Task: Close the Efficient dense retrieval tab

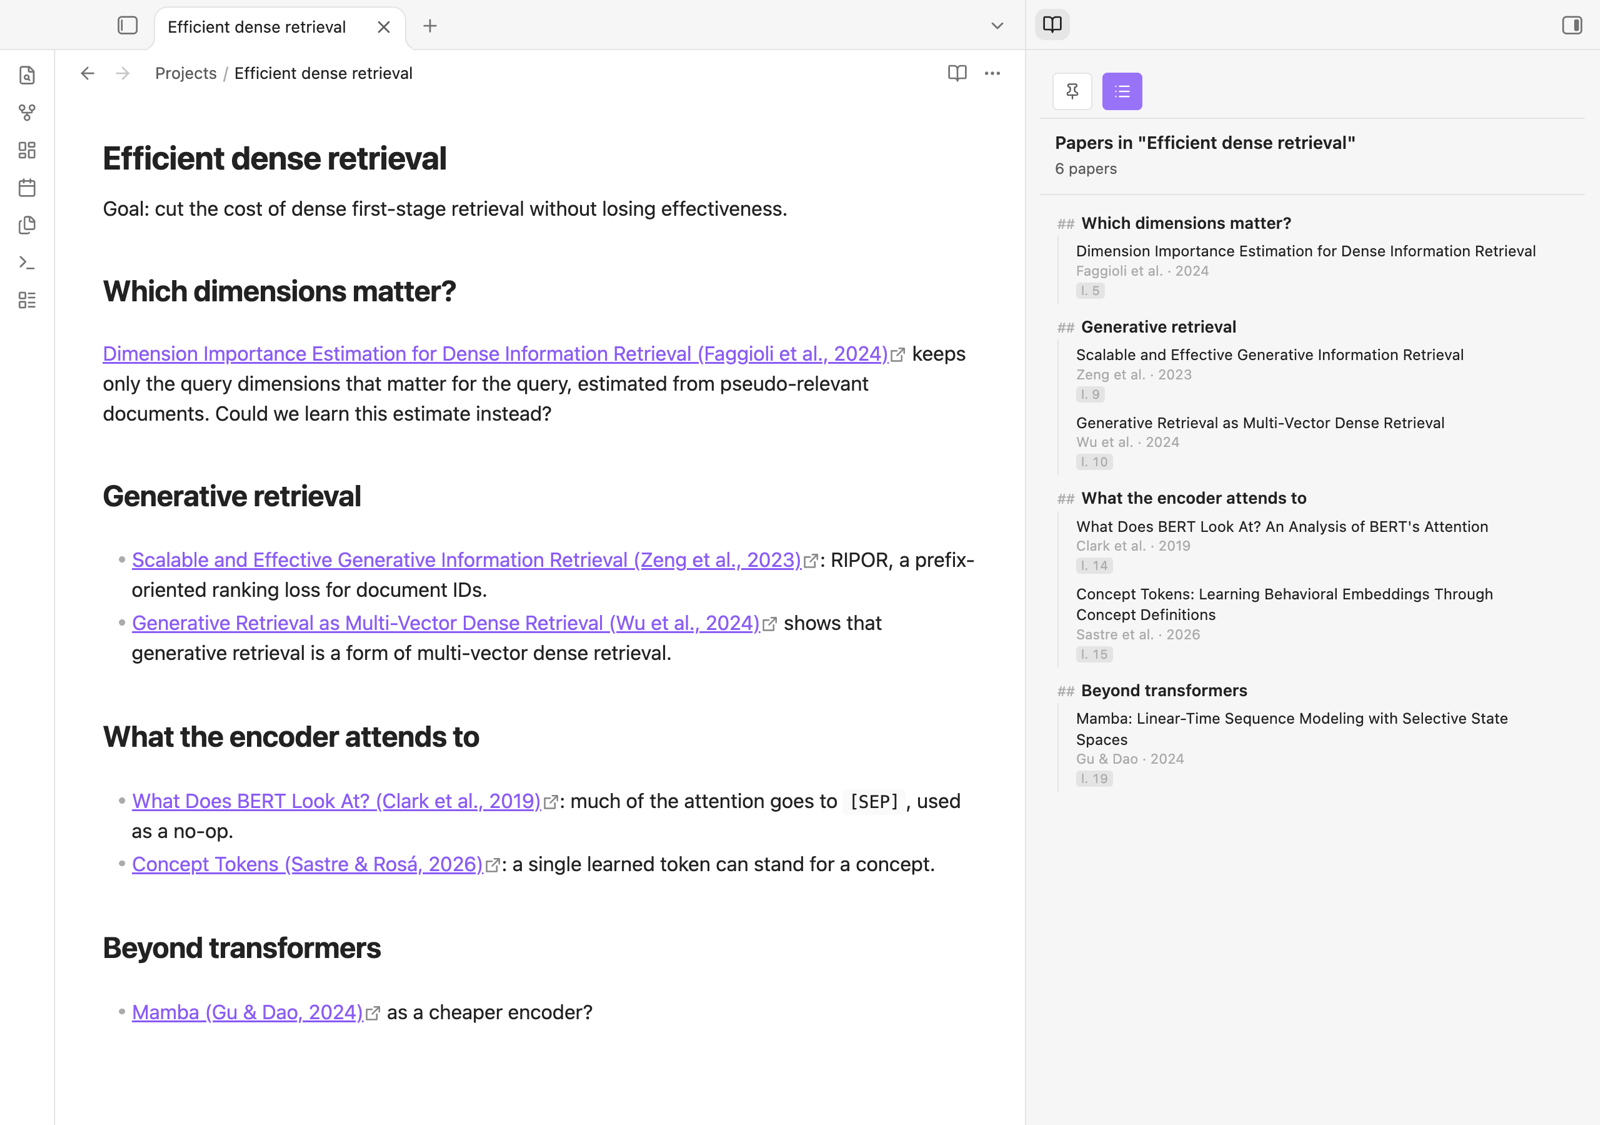Action: coord(384,27)
